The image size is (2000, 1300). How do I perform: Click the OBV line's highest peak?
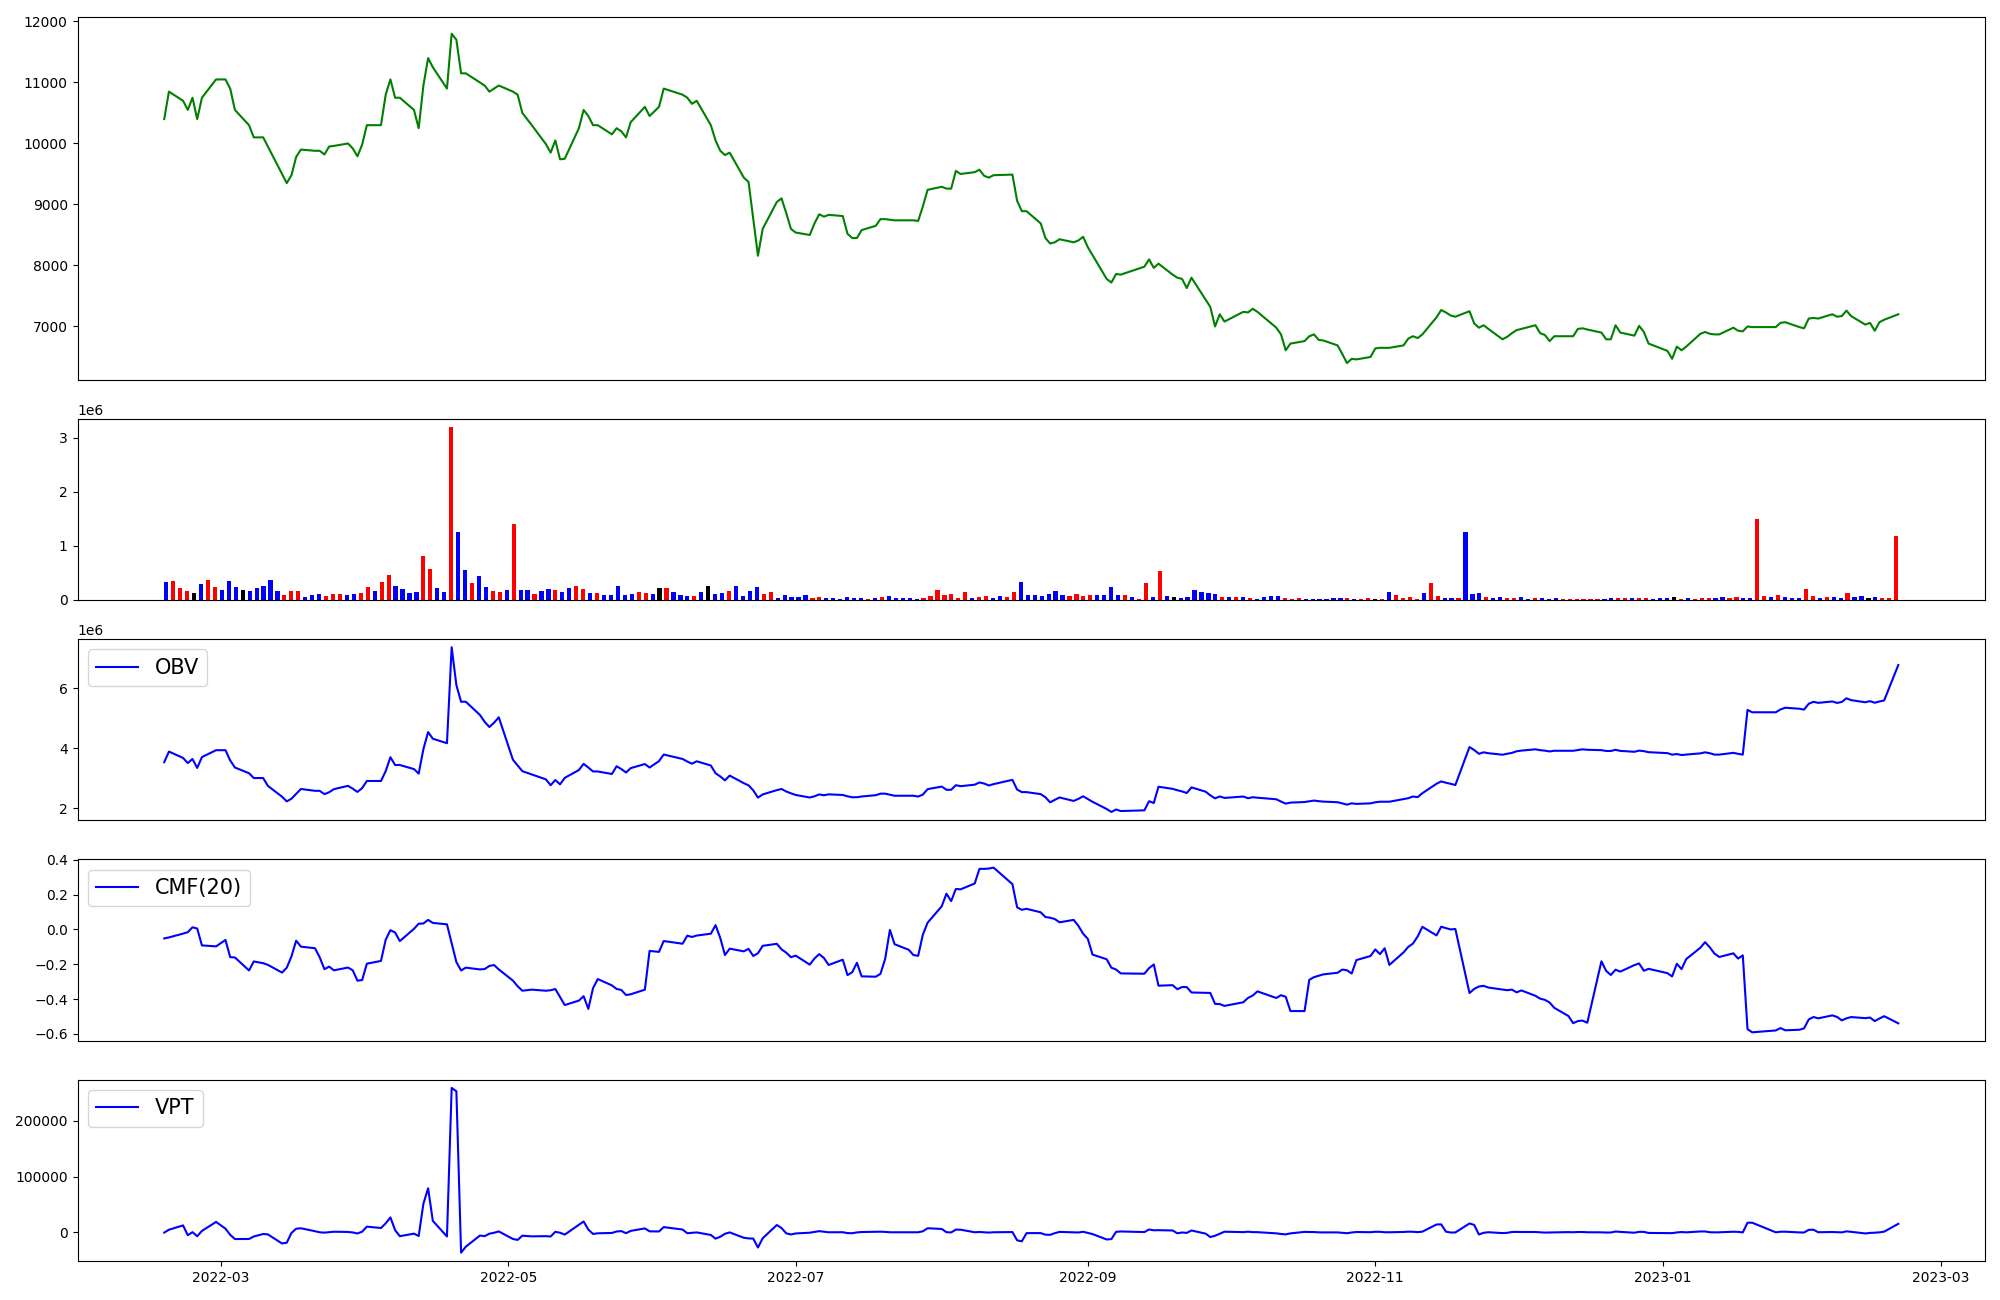pyautogui.click(x=451, y=647)
